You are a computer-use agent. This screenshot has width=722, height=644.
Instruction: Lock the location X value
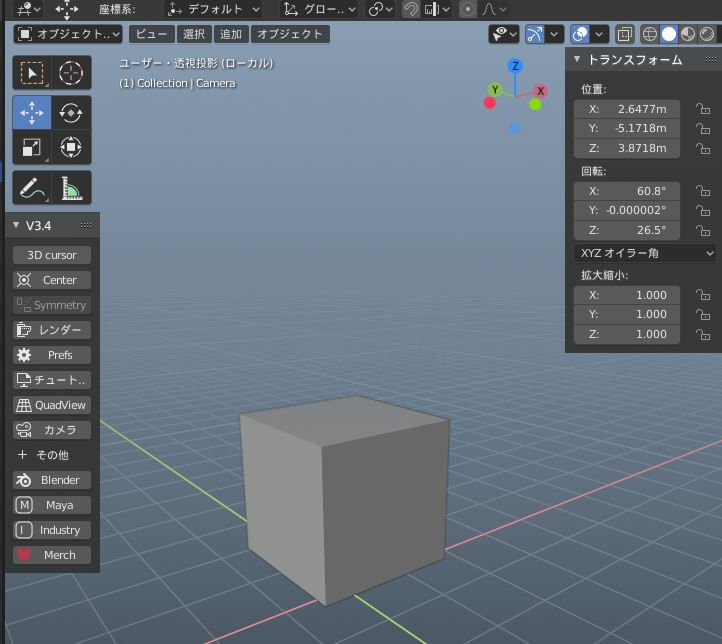(x=703, y=109)
